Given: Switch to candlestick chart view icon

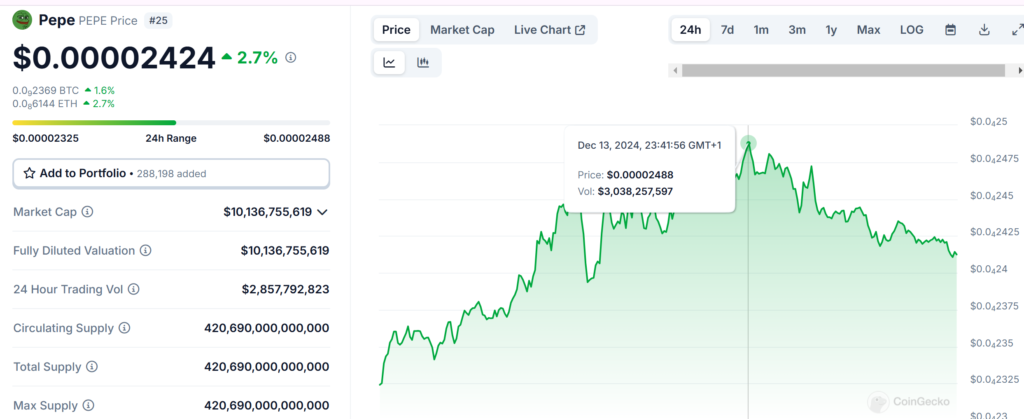Looking at the screenshot, I should [x=423, y=63].
